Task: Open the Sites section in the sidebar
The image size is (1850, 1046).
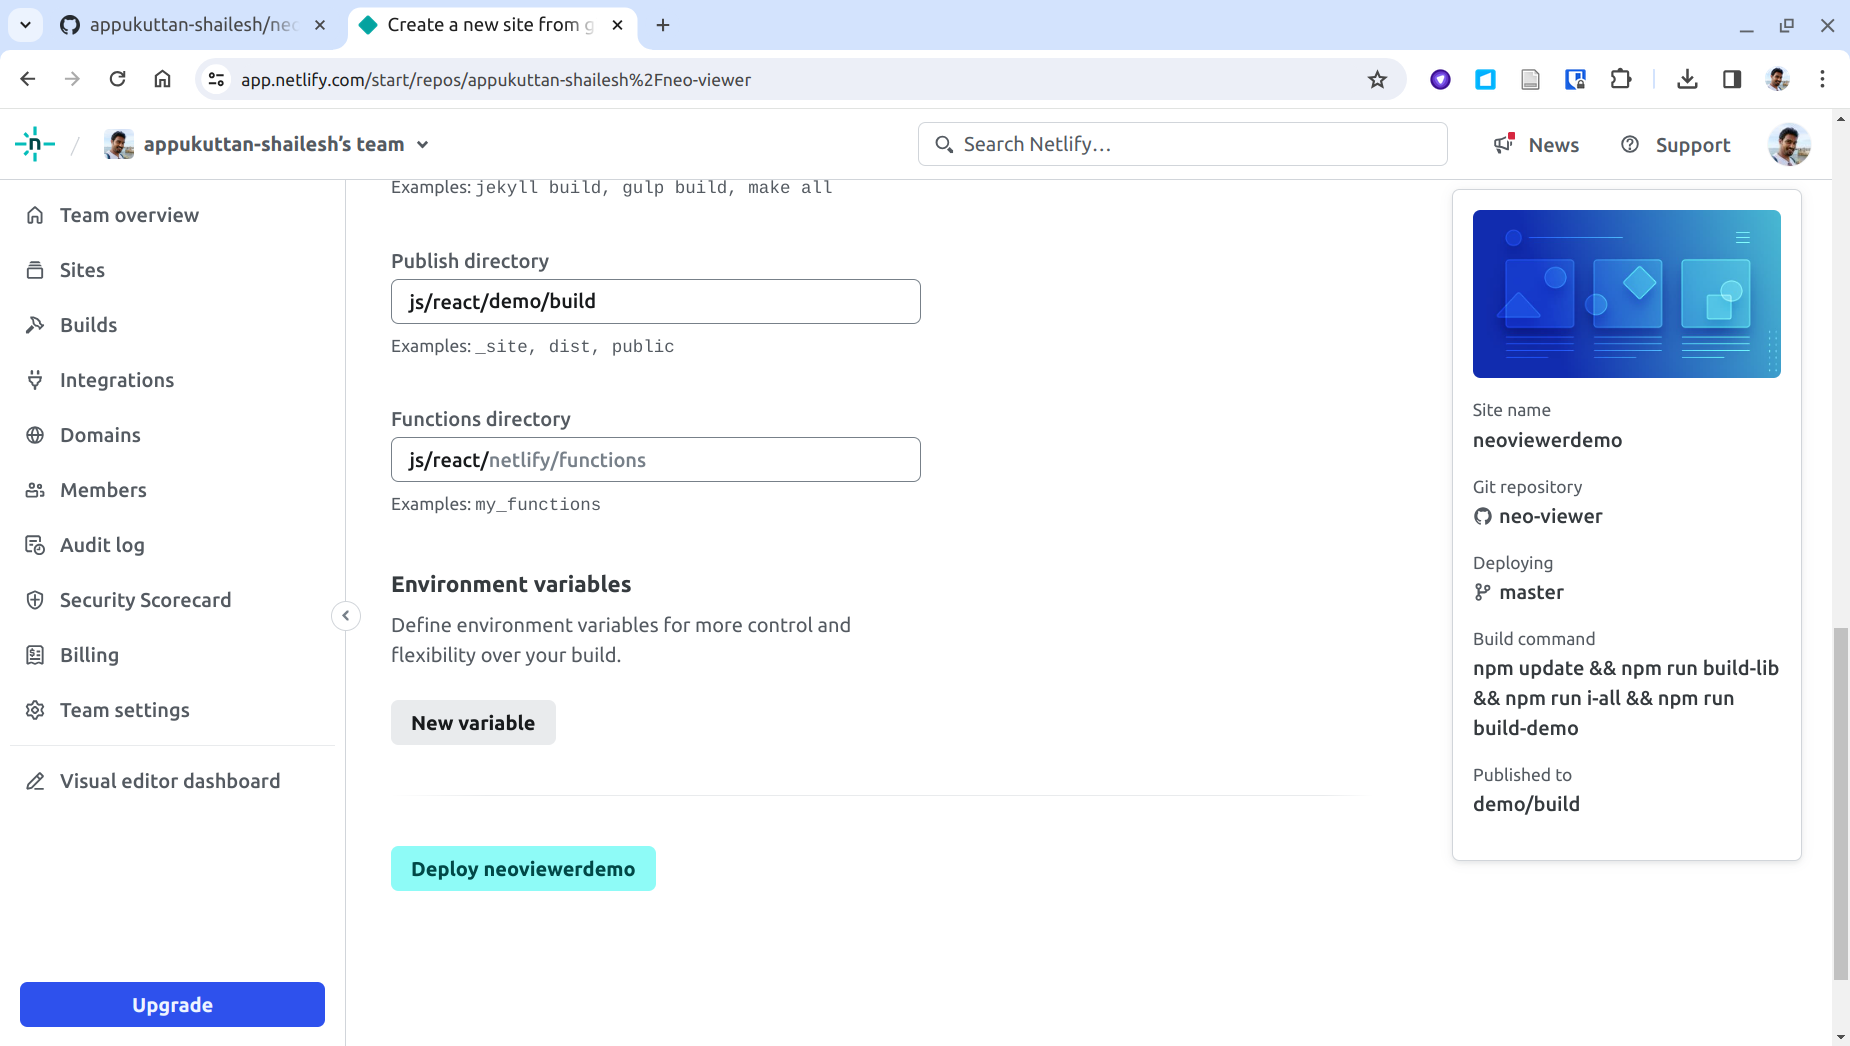Action: coord(82,270)
